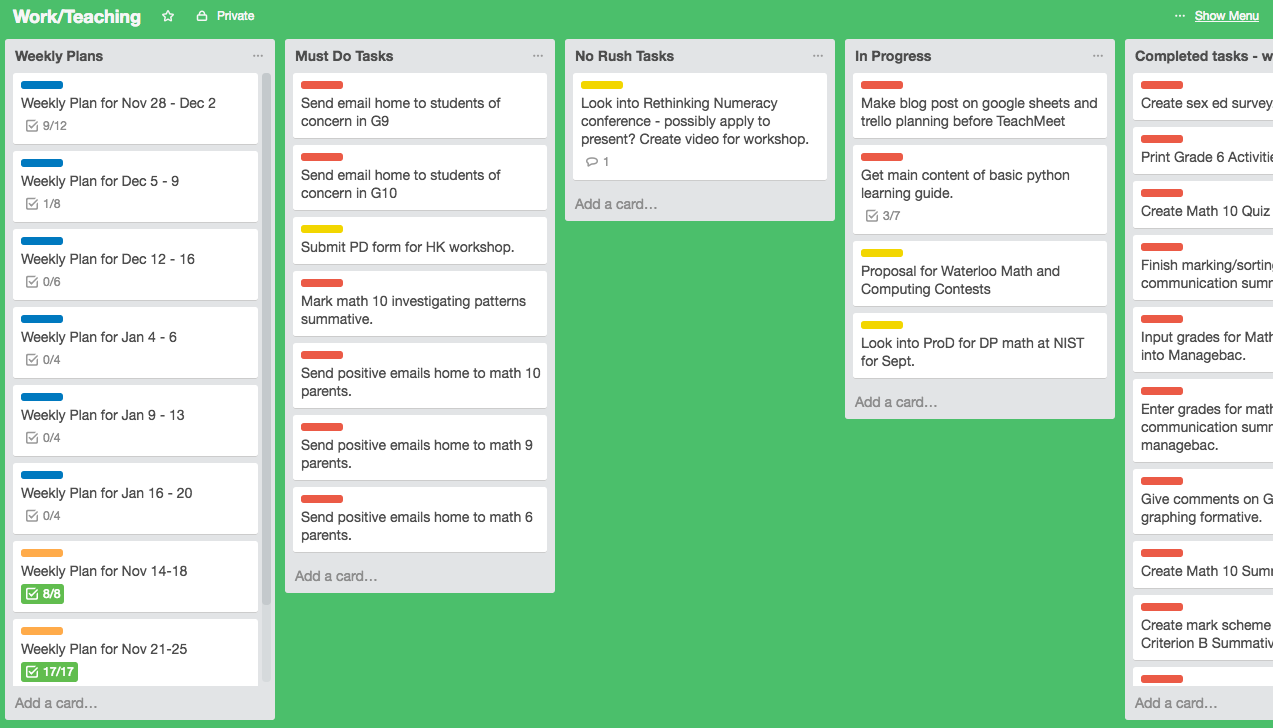Click red label on G9 email card
The width and height of the screenshot is (1273, 728).
coord(322,85)
